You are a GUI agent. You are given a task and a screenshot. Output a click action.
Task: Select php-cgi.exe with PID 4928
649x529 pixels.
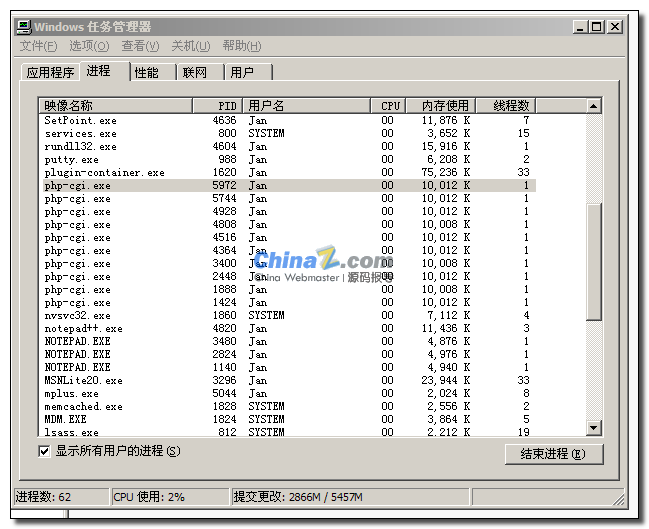point(287,212)
